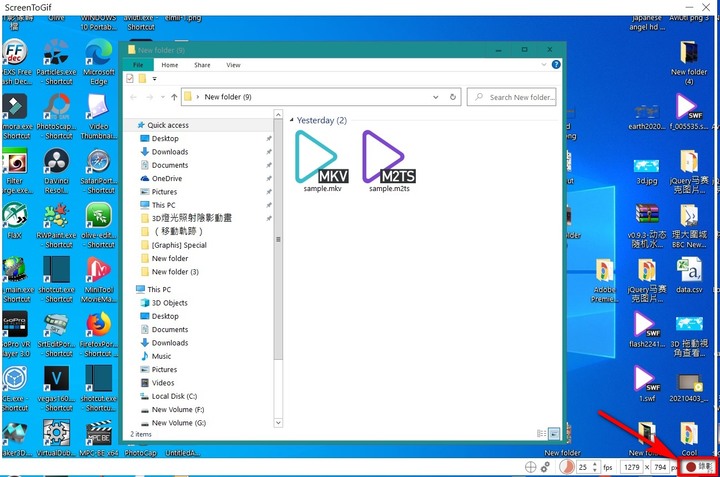The image size is (720, 477).
Task: Select Adobe Premiere desktop icon
Action: point(604,281)
